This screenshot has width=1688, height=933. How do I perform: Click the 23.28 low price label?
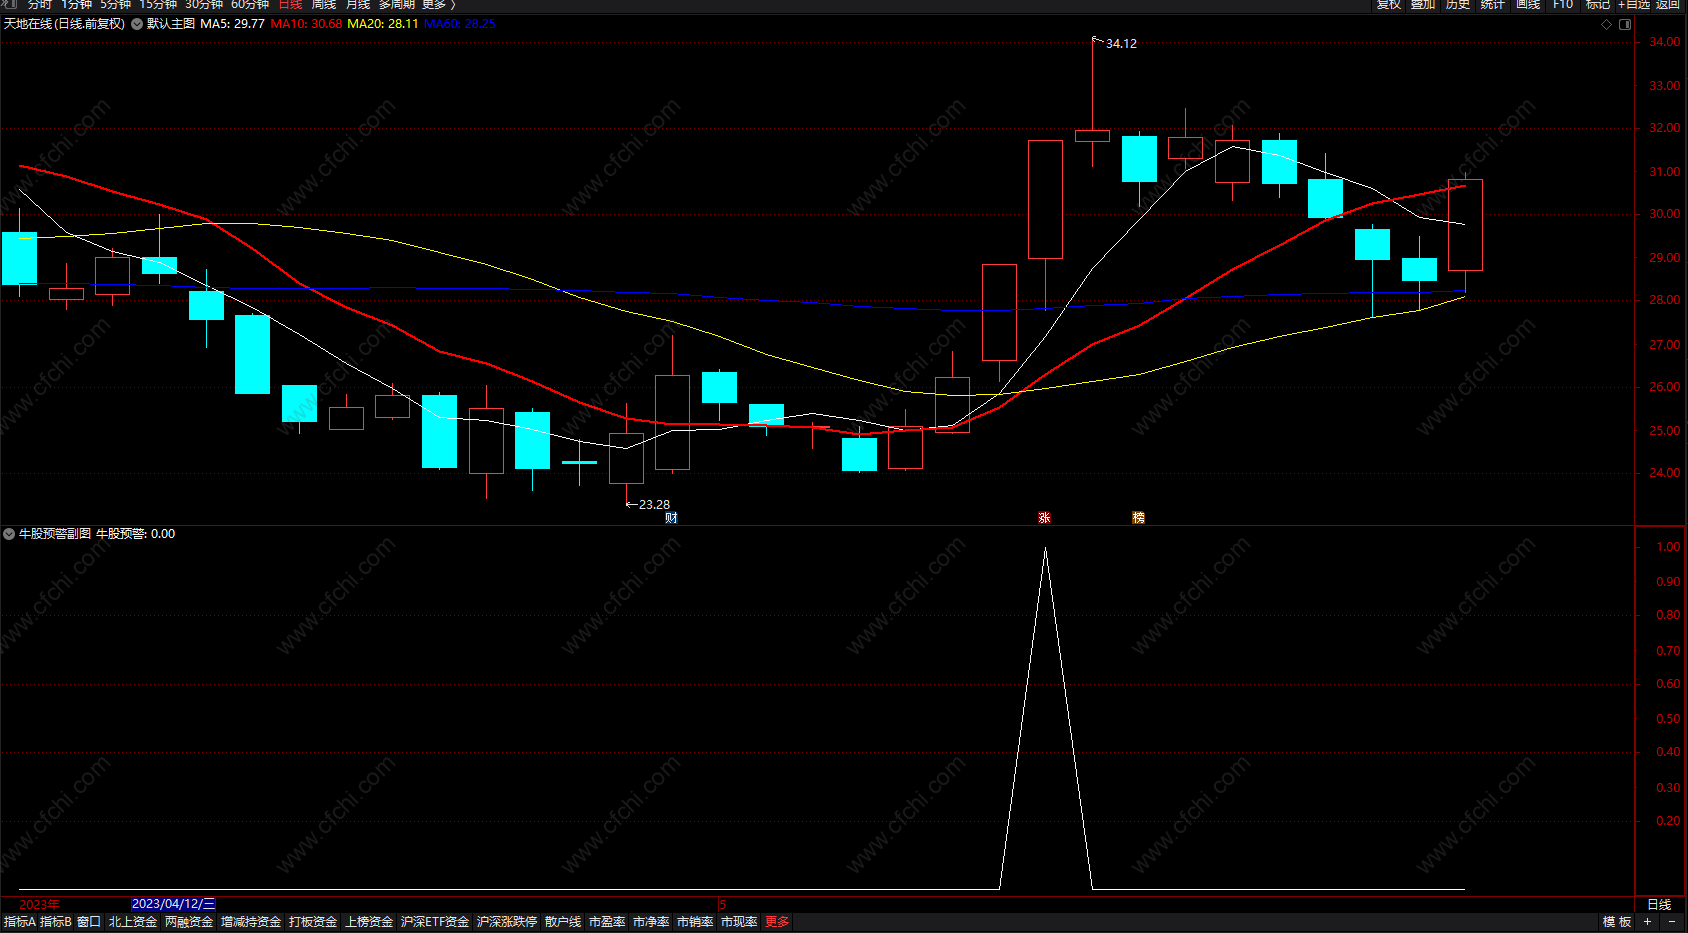(x=654, y=505)
